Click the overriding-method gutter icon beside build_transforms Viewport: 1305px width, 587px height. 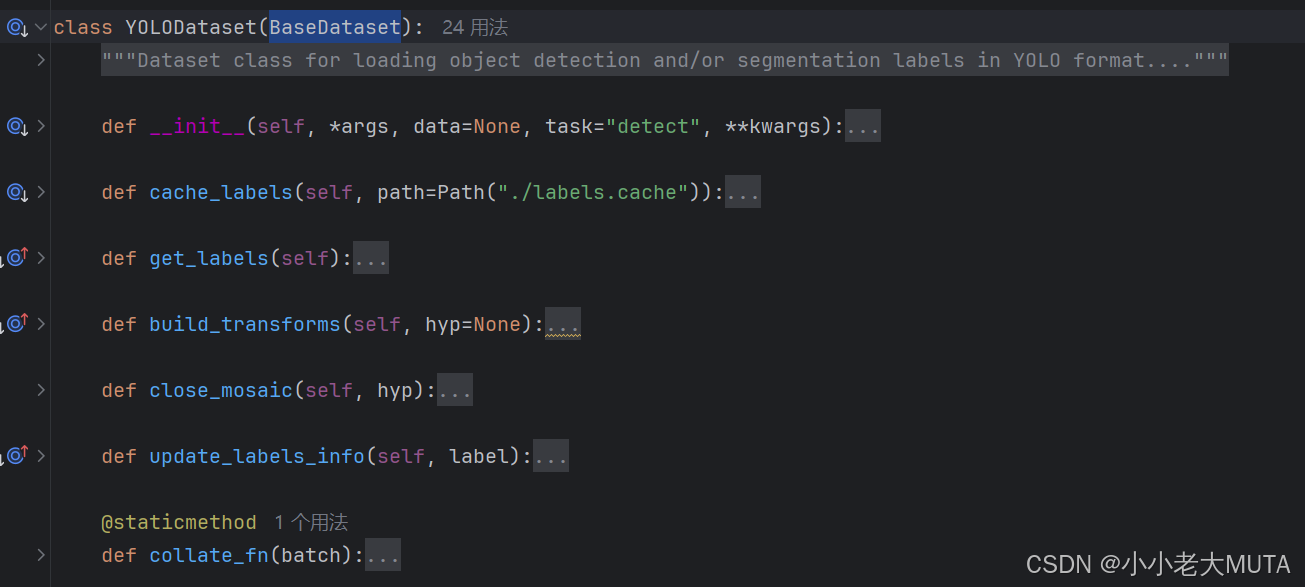tap(15, 324)
